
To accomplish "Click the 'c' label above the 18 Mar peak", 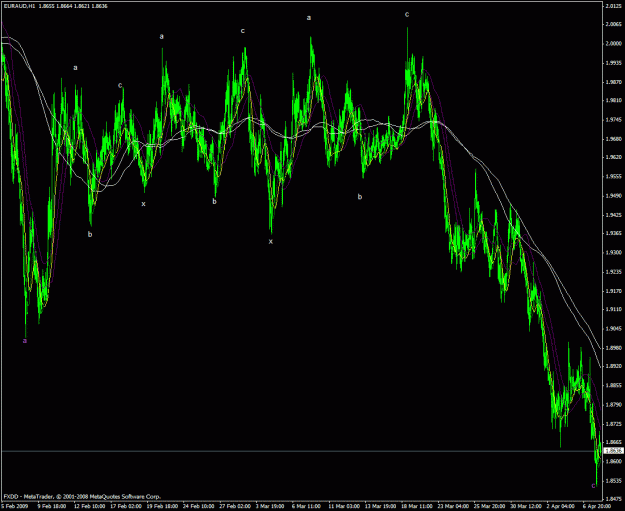I will pos(407,14).
